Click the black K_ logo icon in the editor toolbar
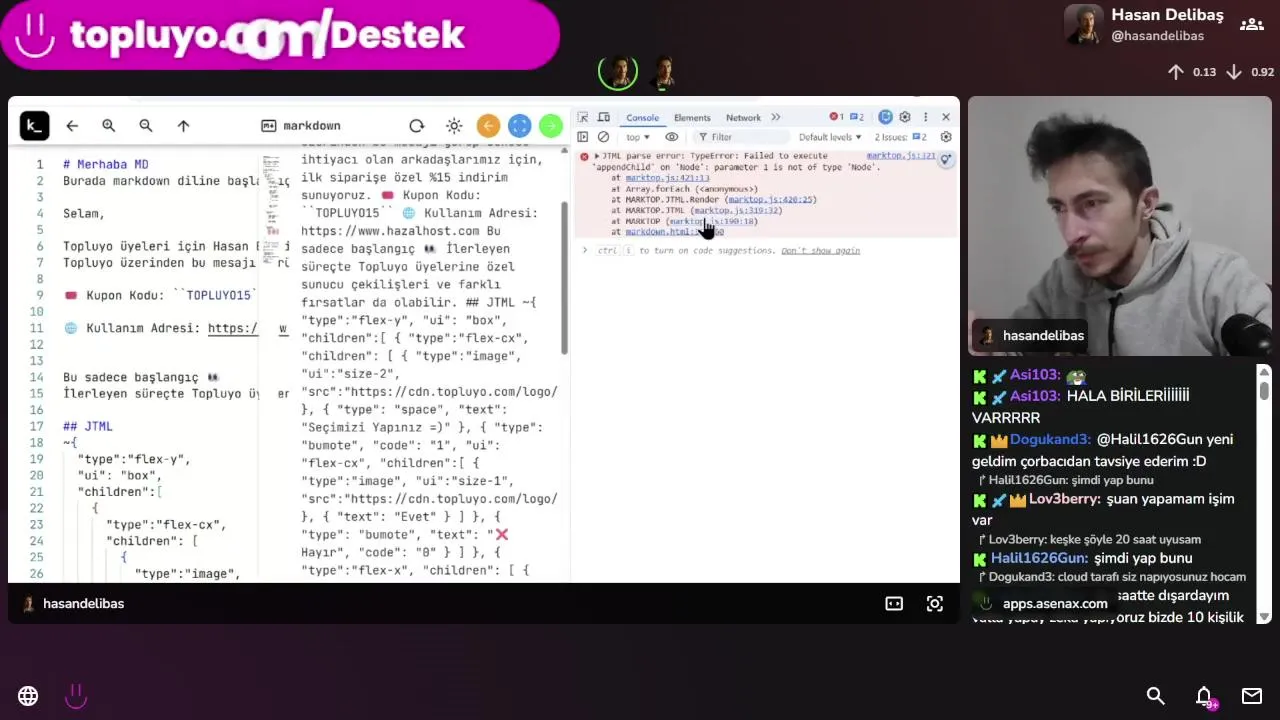This screenshot has height=720, width=1280. coord(34,125)
